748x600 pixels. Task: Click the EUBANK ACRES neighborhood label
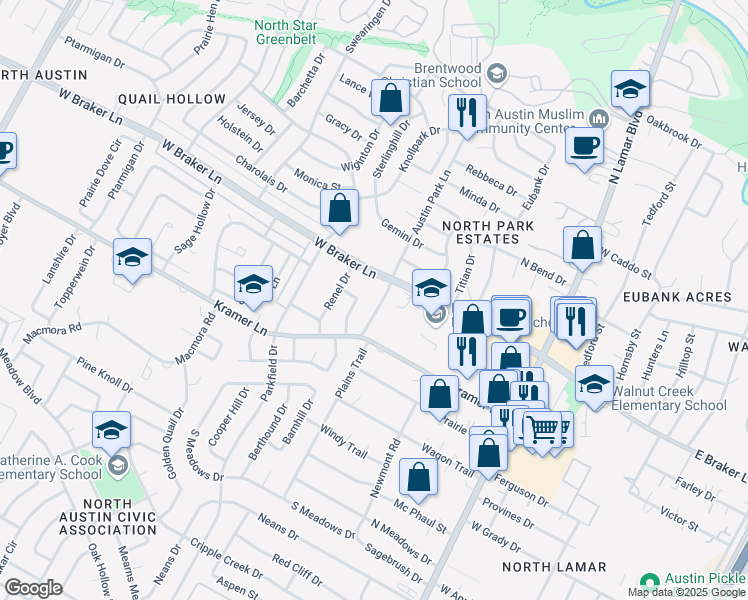677,297
